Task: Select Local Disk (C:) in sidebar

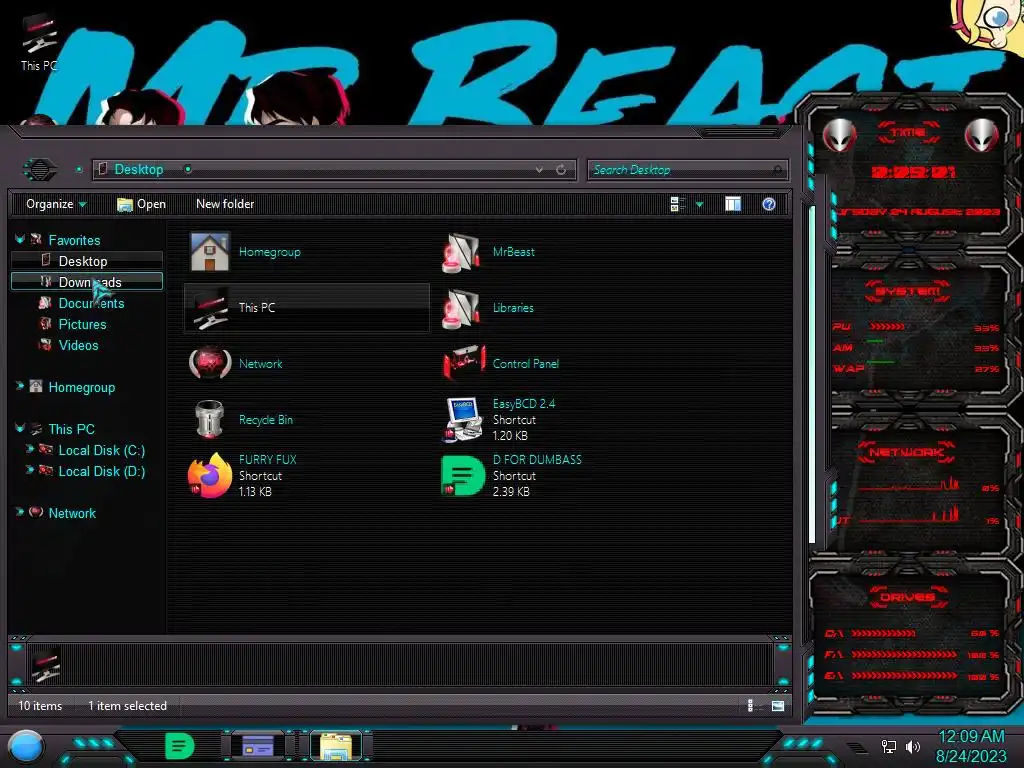Action: point(101,450)
